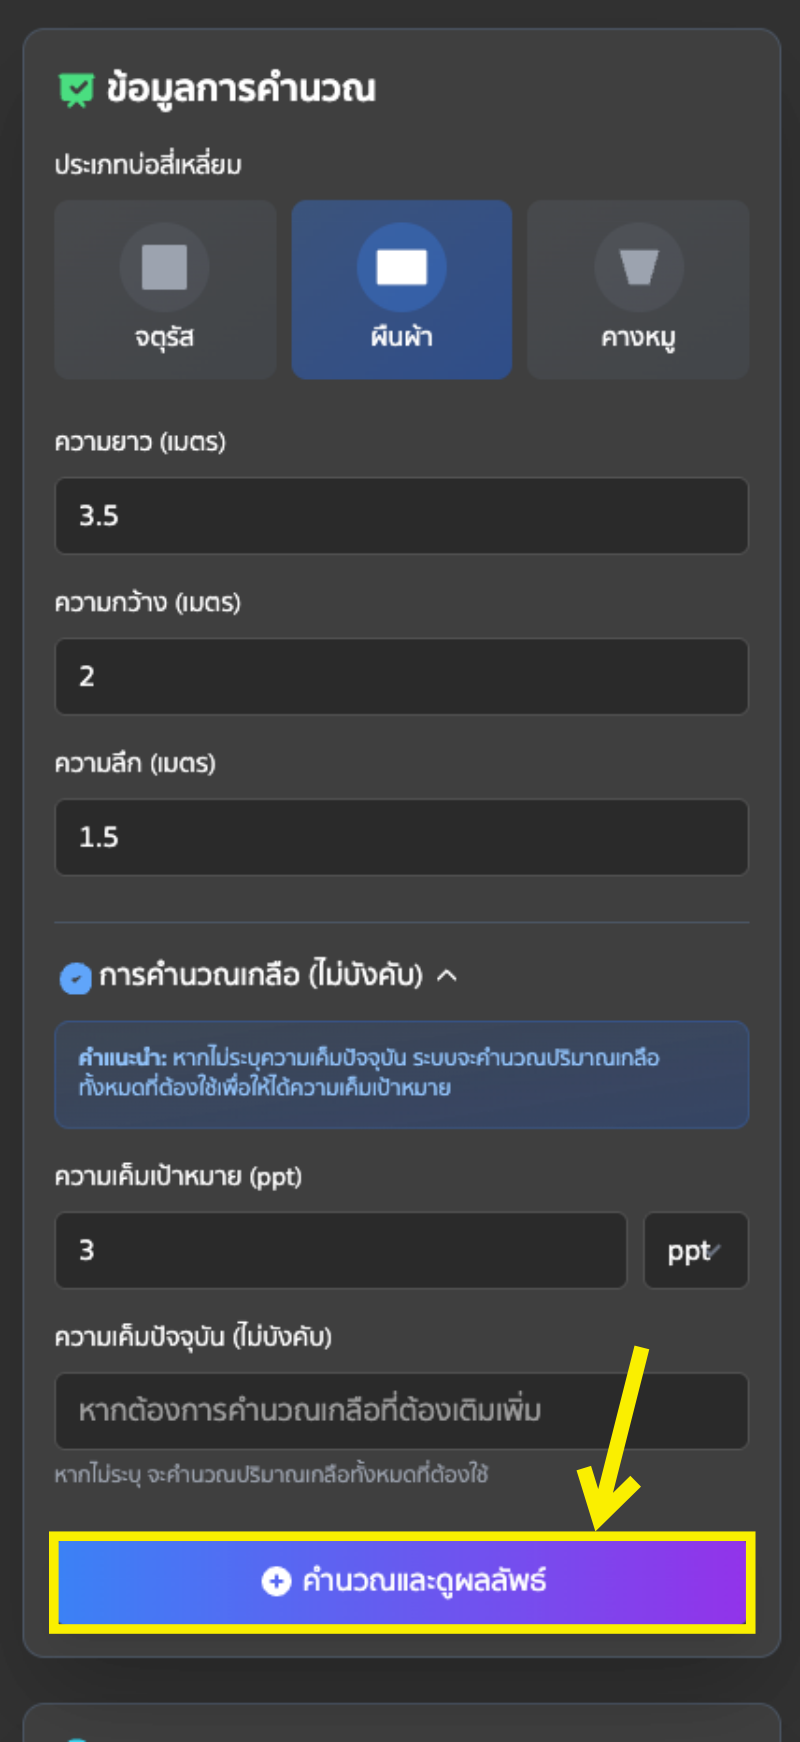This screenshot has width=800, height=1742.
Task: Click the ความเค็มเป้าหมาย (ppt) label
Action: (178, 1177)
